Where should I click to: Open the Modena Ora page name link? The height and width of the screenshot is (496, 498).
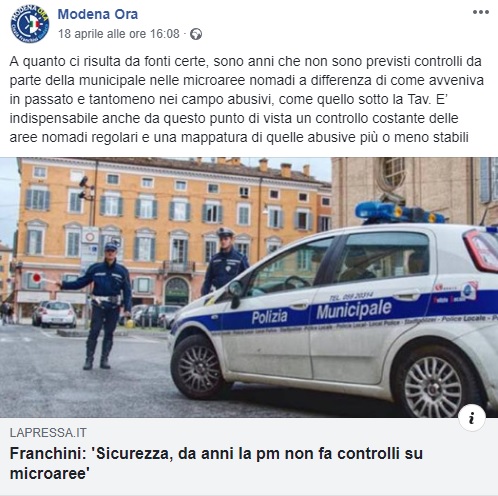coord(98,14)
